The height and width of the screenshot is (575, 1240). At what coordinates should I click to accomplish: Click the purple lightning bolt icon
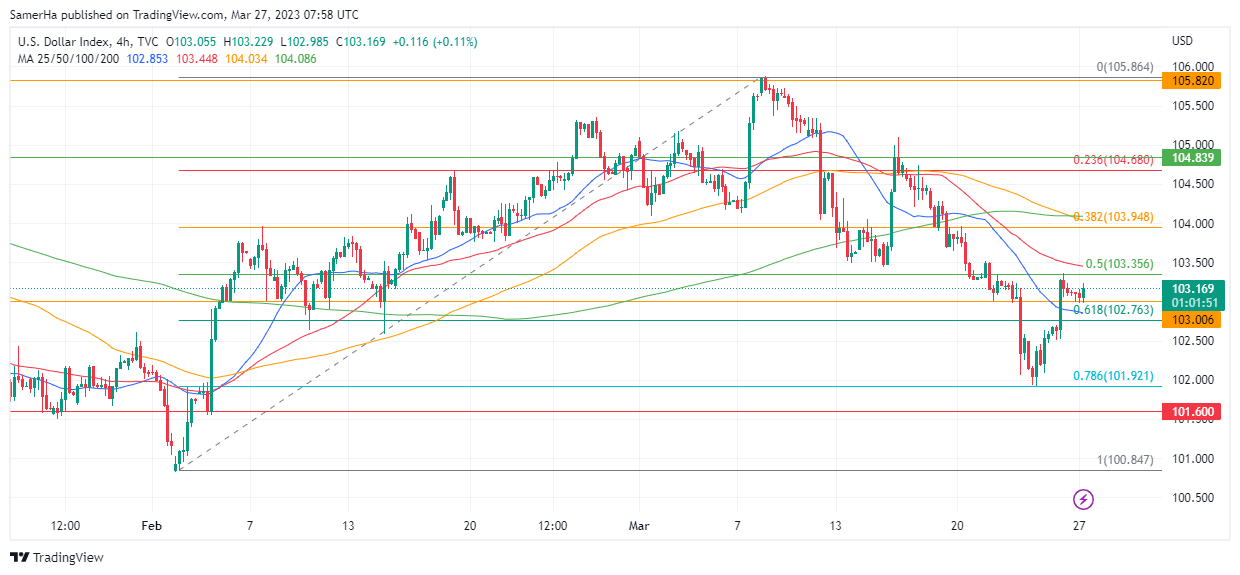(1083, 498)
